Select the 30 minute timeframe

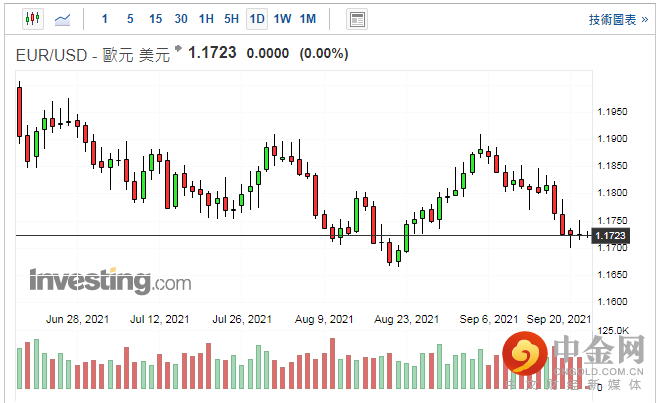pyautogui.click(x=181, y=19)
